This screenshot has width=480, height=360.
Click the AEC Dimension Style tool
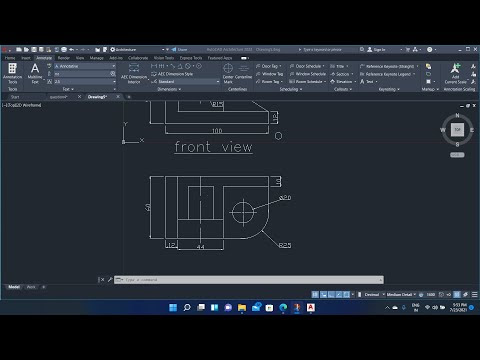click(172, 74)
